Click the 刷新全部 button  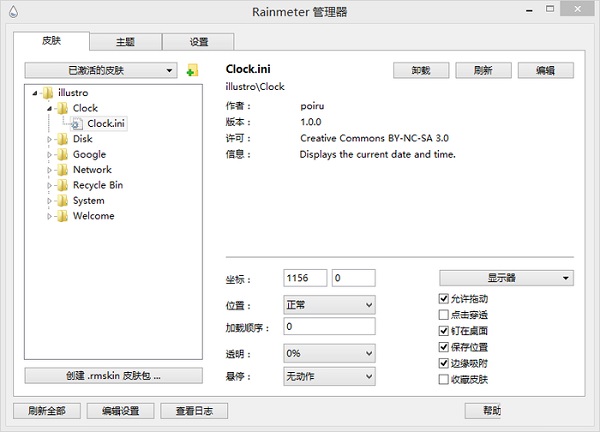coord(47,411)
